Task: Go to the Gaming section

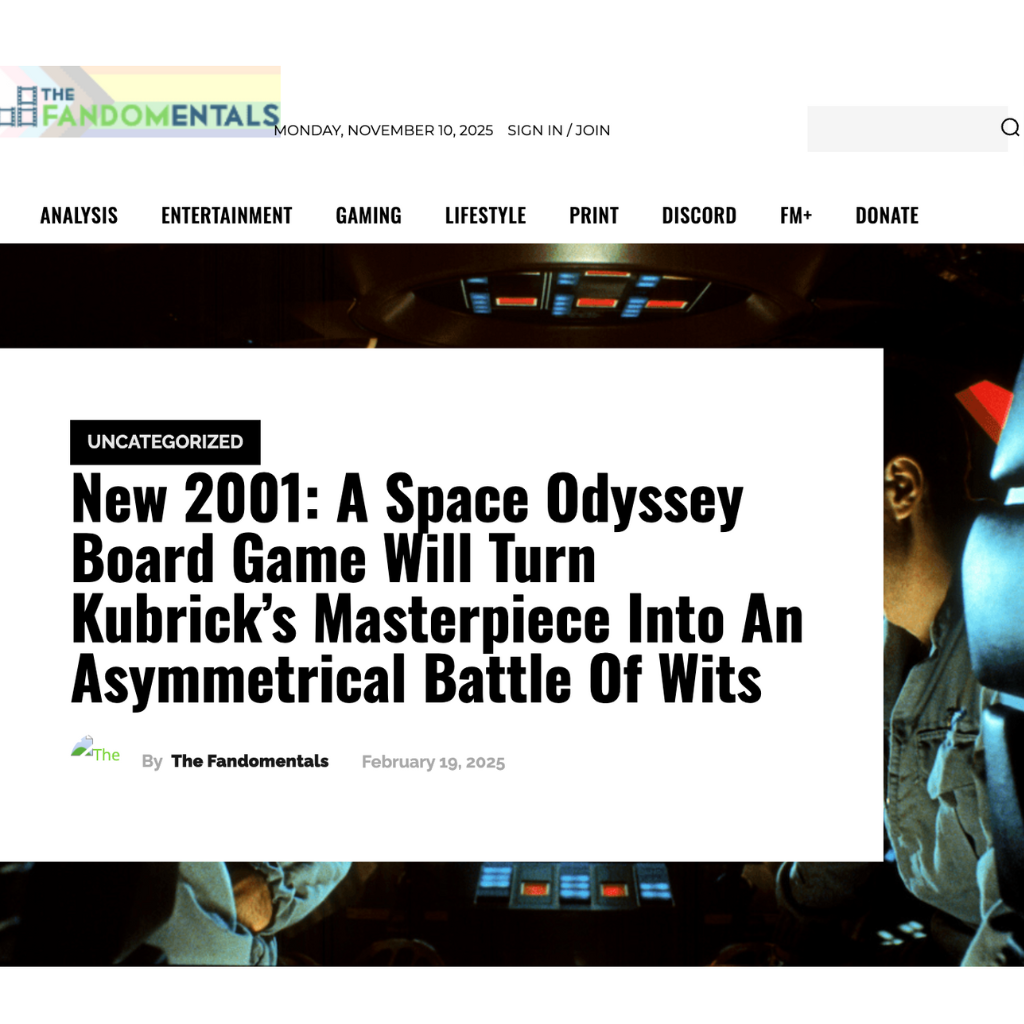Action: click(368, 215)
